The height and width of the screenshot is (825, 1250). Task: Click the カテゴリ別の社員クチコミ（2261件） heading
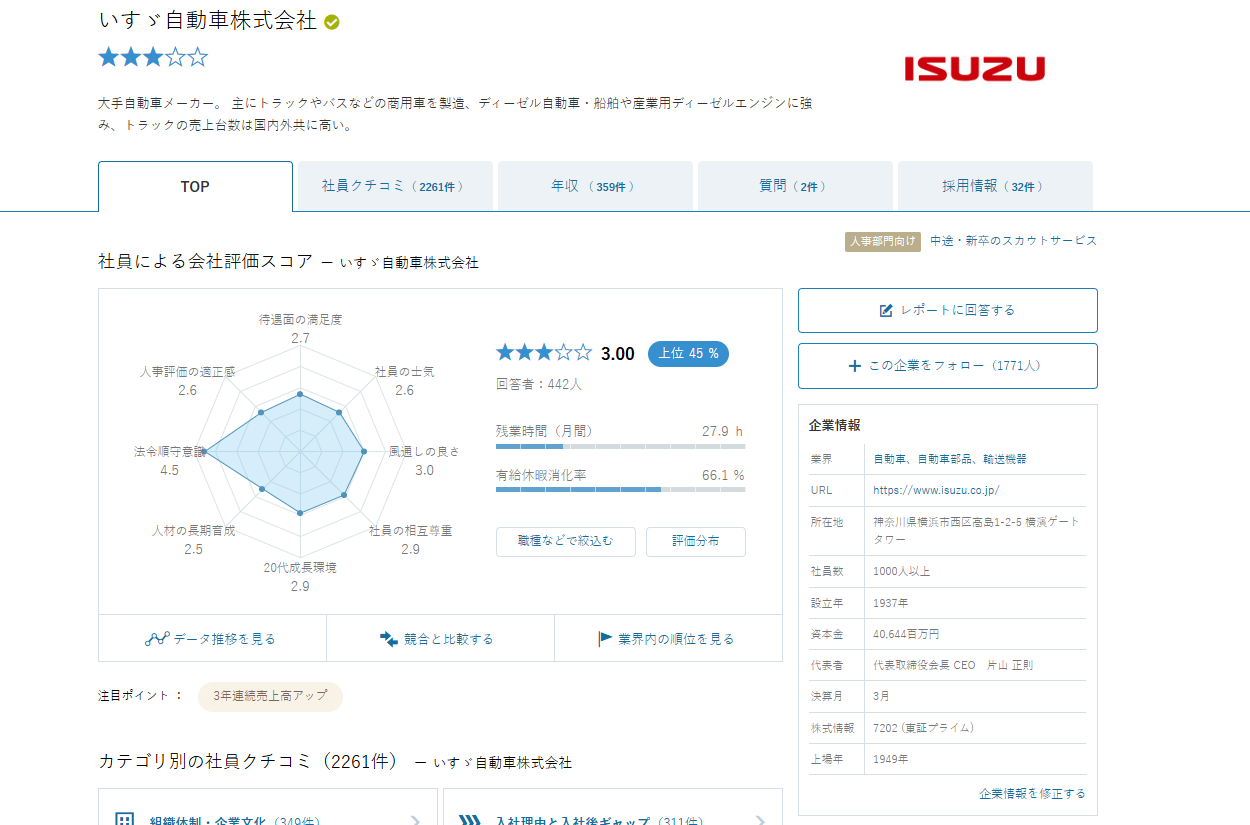tap(248, 761)
